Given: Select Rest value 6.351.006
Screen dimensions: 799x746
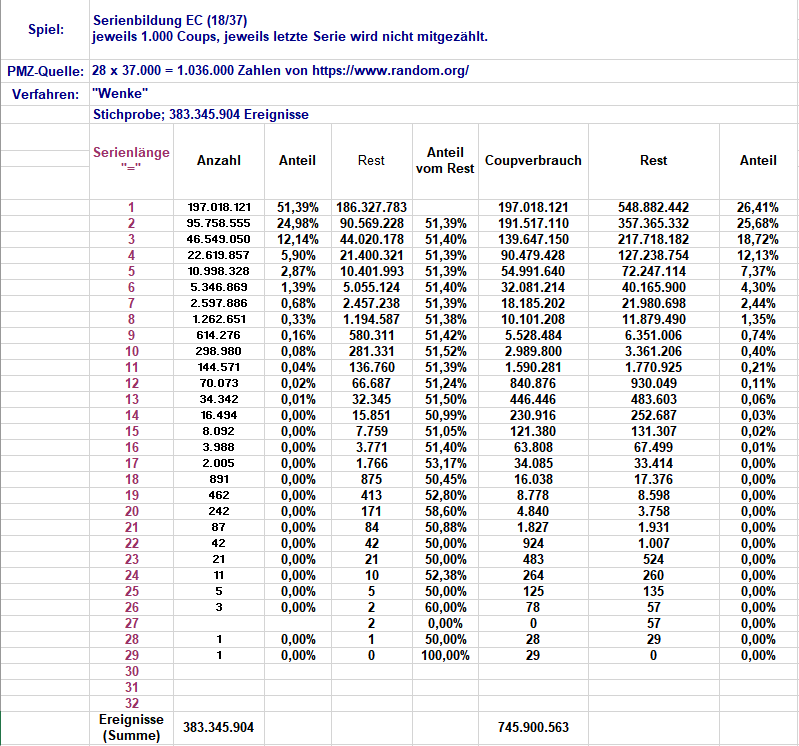Looking at the screenshot, I should tap(653, 335).
